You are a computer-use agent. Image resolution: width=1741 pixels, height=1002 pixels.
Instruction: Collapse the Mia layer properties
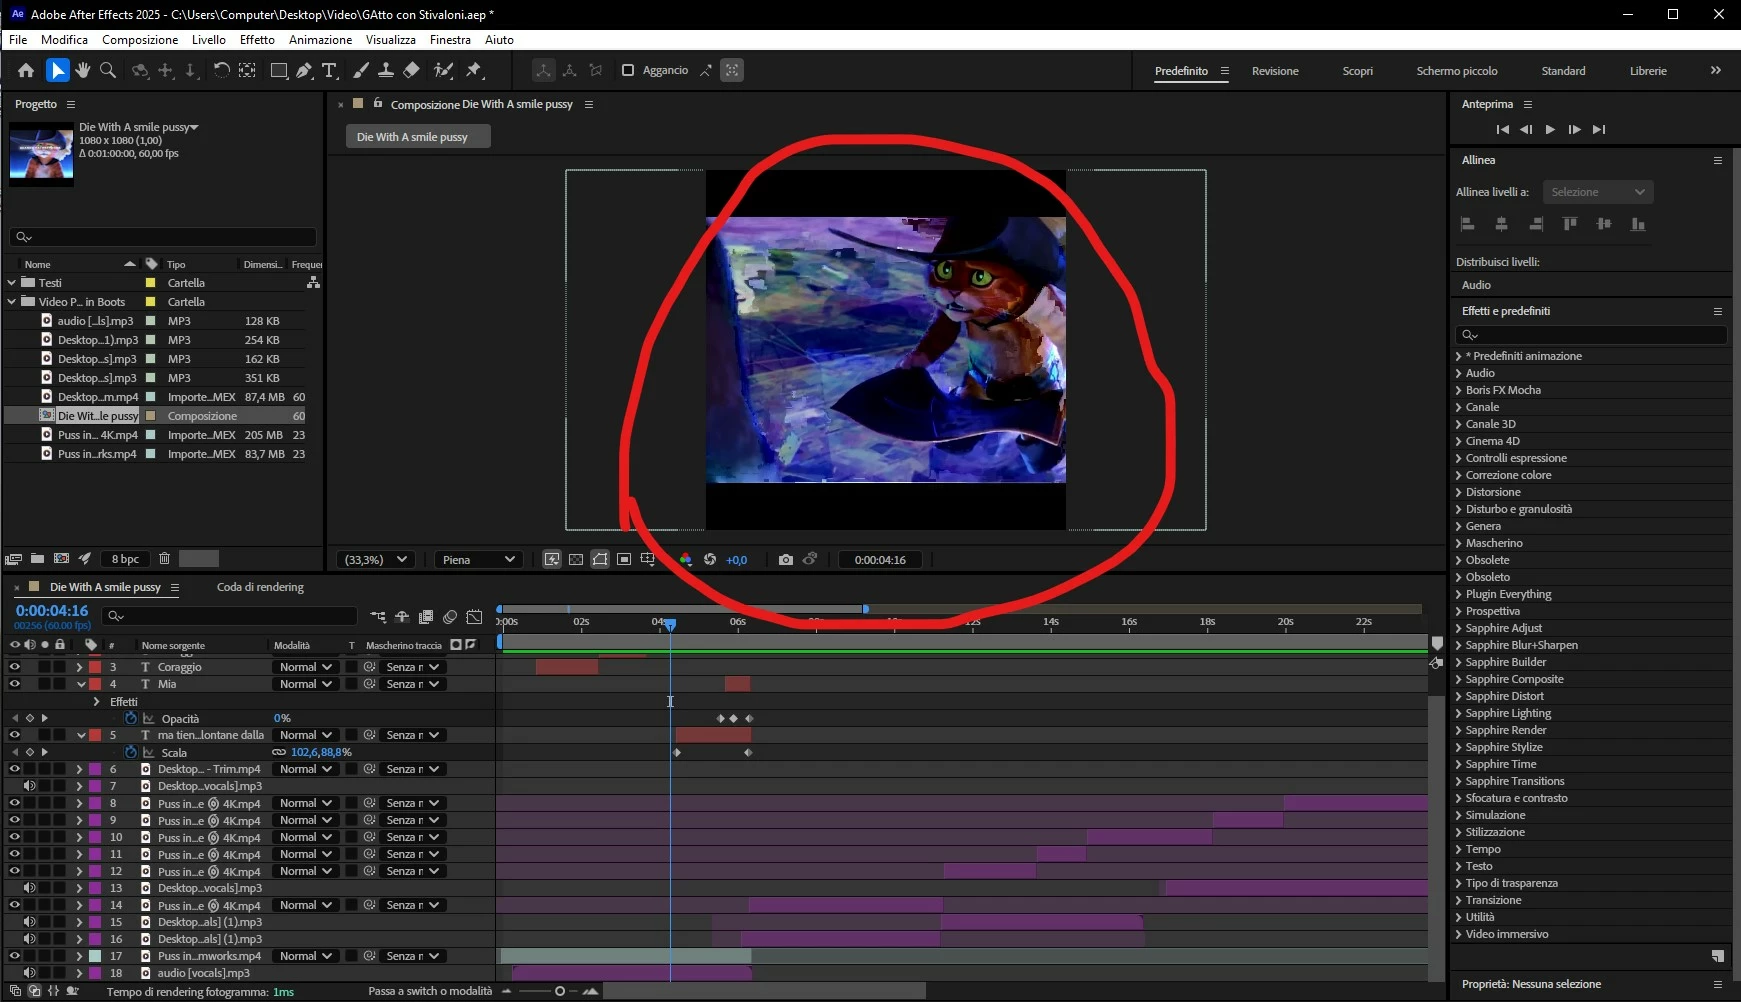pos(81,684)
